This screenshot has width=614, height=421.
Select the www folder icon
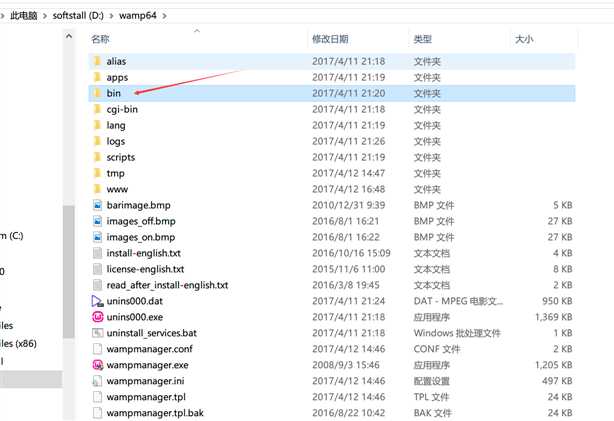98,189
